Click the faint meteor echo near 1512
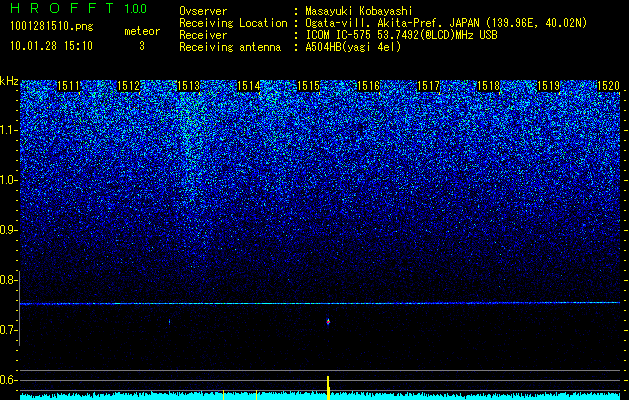 (169, 321)
